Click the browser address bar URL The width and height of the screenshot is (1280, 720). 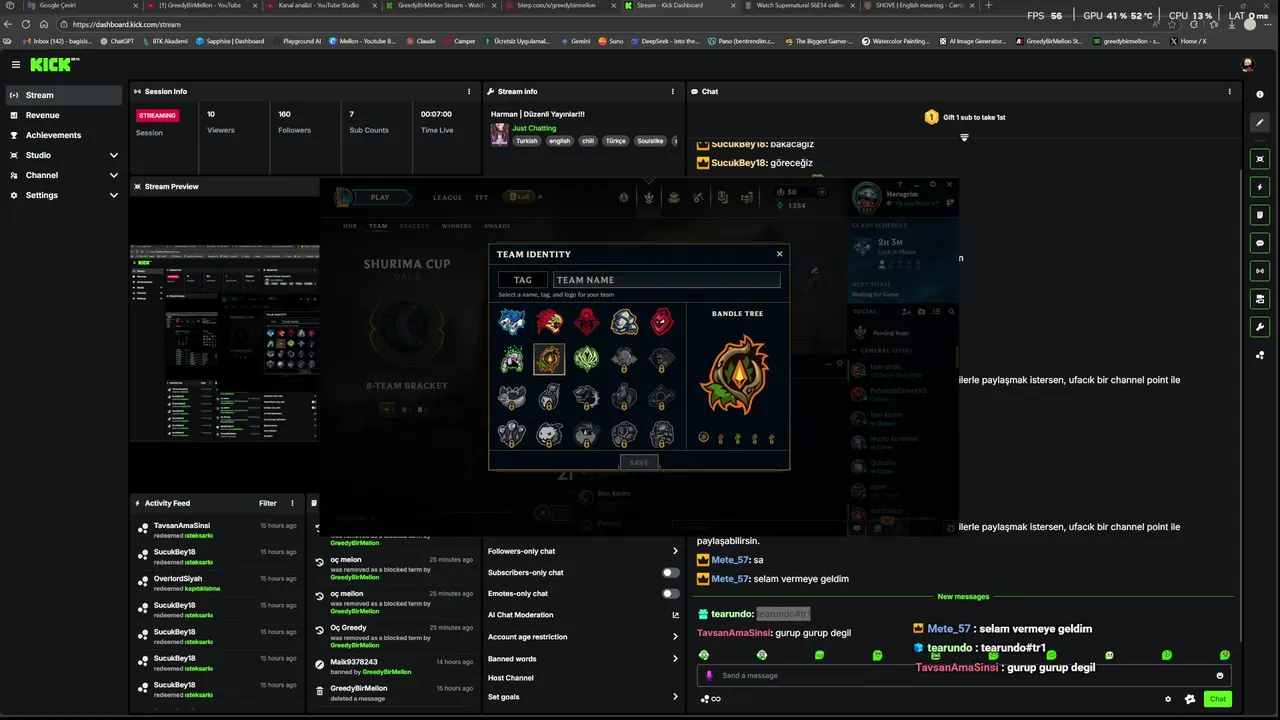127,24
